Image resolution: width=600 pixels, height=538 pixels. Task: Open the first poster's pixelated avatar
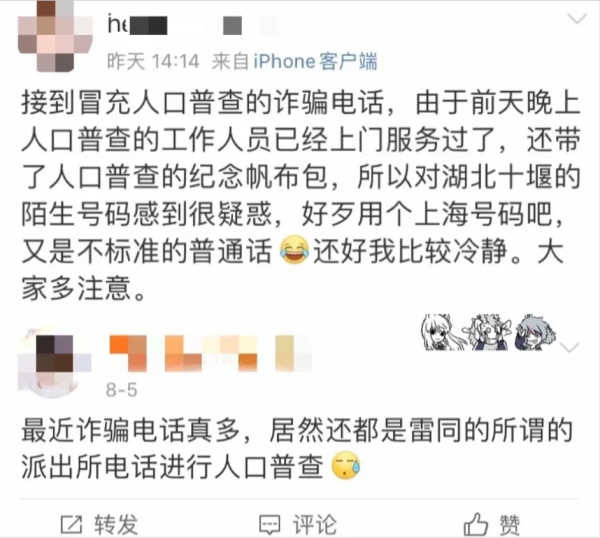point(55,36)
